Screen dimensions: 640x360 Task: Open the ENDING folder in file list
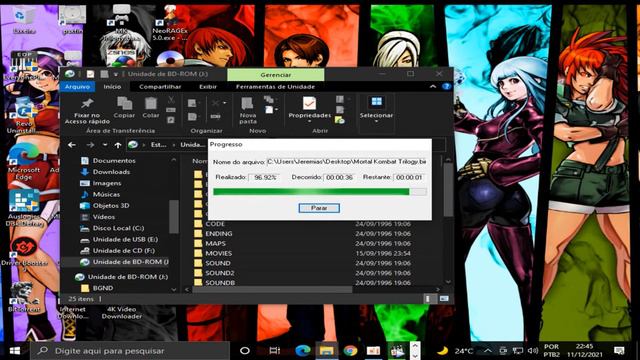[x=218, y=234]
